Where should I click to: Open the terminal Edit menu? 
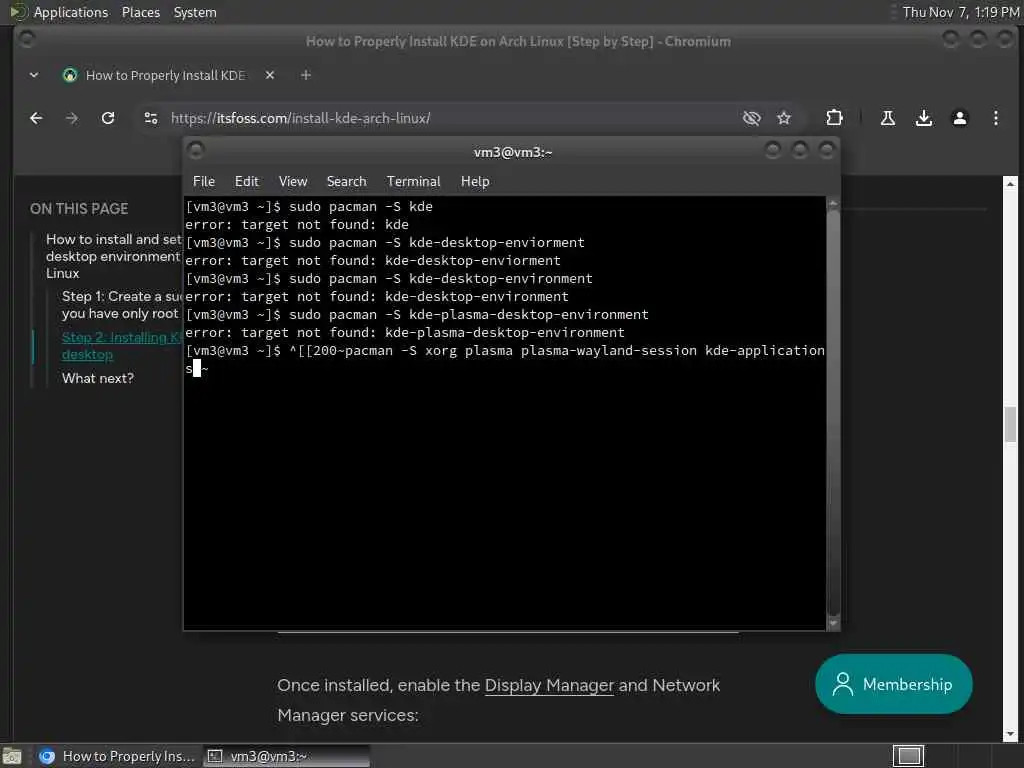point(247,182)
